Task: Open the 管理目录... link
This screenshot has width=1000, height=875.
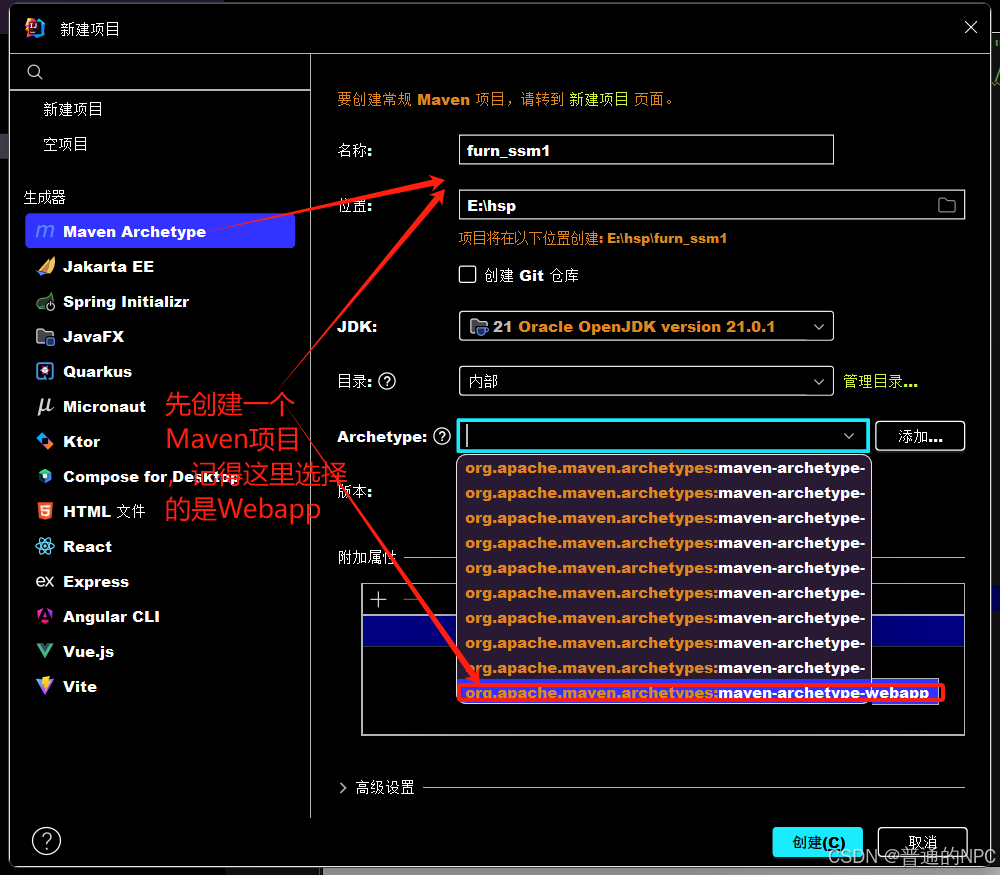Action: click(880, 381)
